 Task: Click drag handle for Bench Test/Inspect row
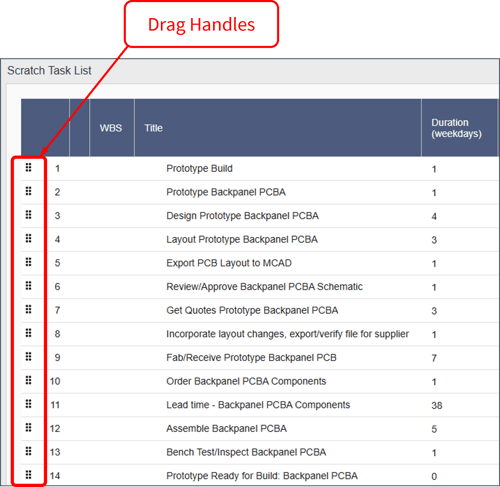tap(29, 451)
